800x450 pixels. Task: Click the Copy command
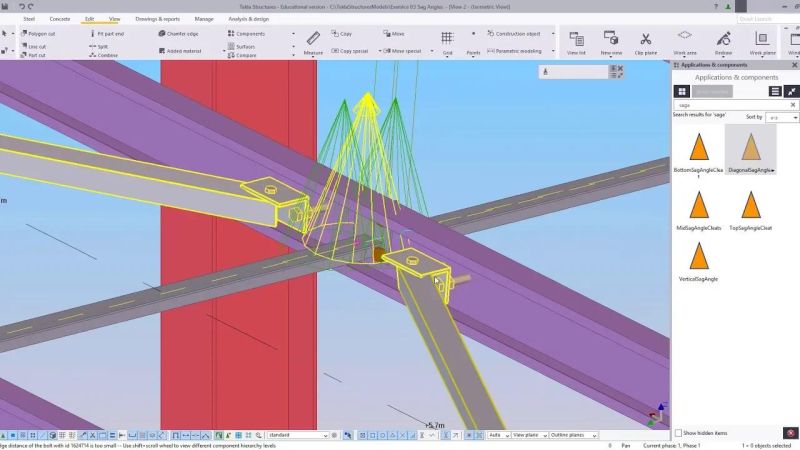[x=342, y=34]
